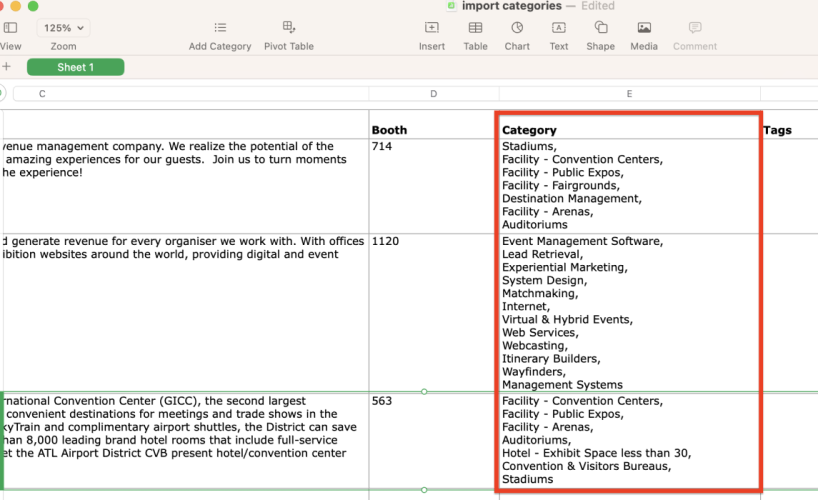Open the View sidebar icon
This screenshot has height=500, width=818.
point(10,28)
